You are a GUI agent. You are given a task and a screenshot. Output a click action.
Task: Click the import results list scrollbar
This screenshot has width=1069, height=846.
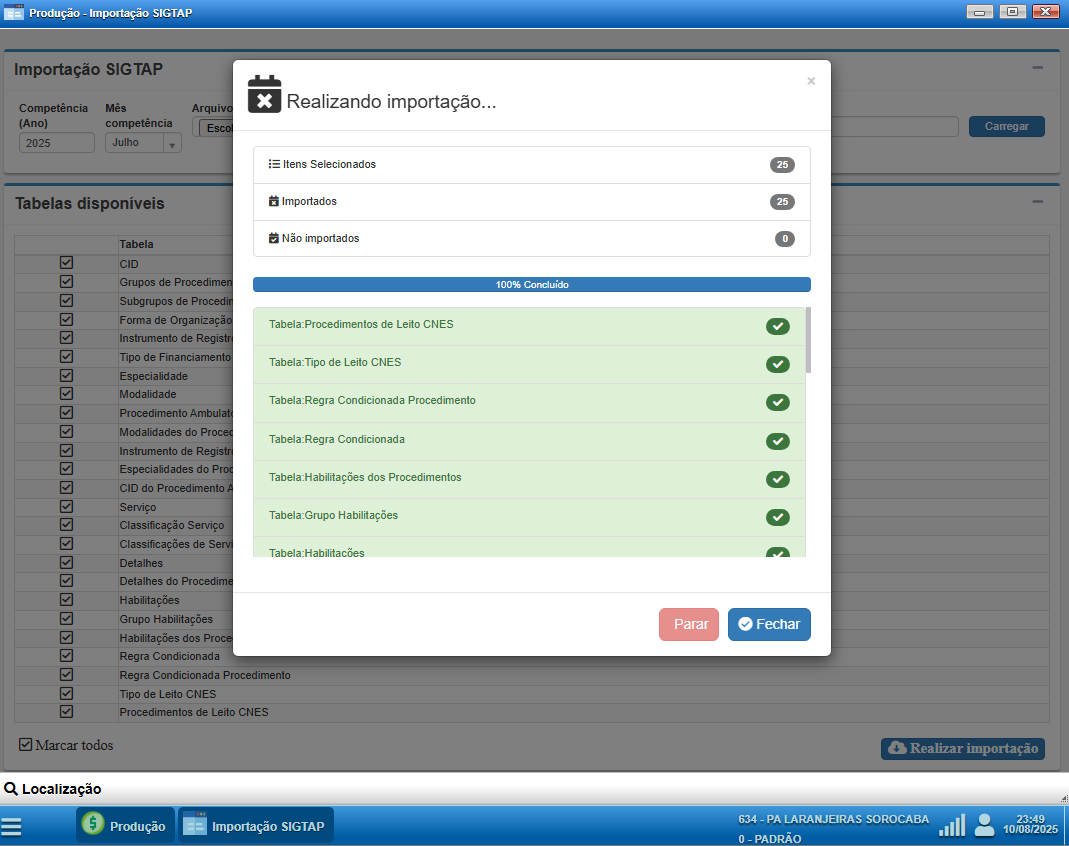coord(808,340)
